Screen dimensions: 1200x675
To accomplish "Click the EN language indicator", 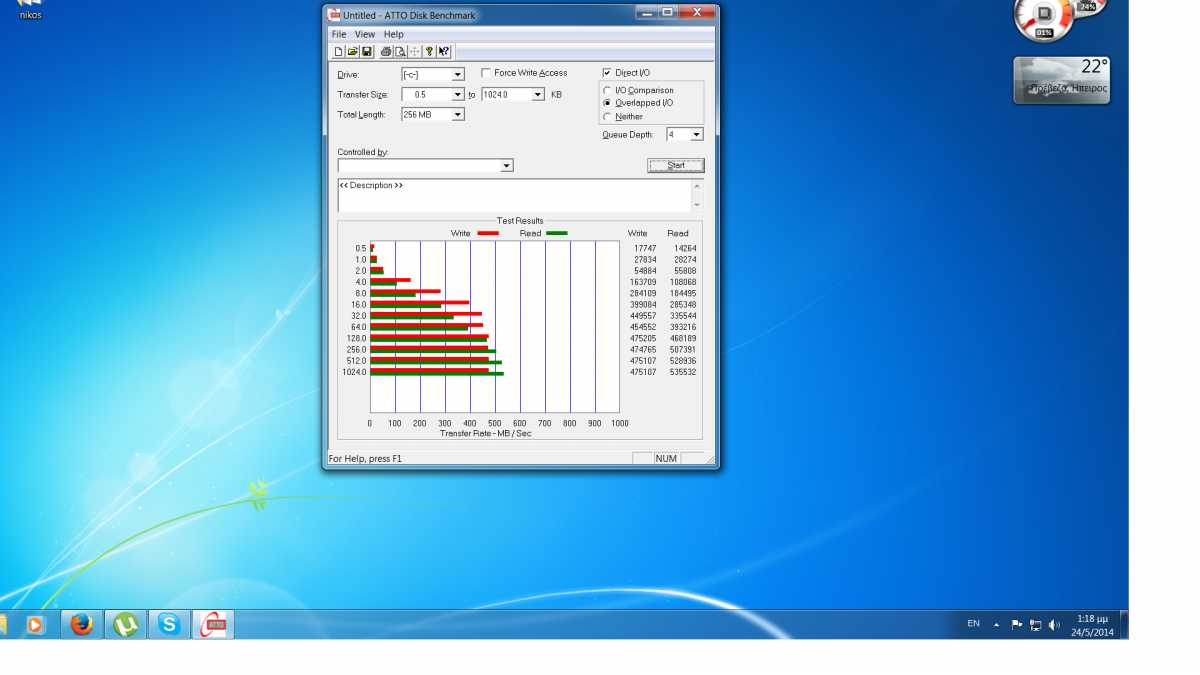I will click(x=973, y=624).
